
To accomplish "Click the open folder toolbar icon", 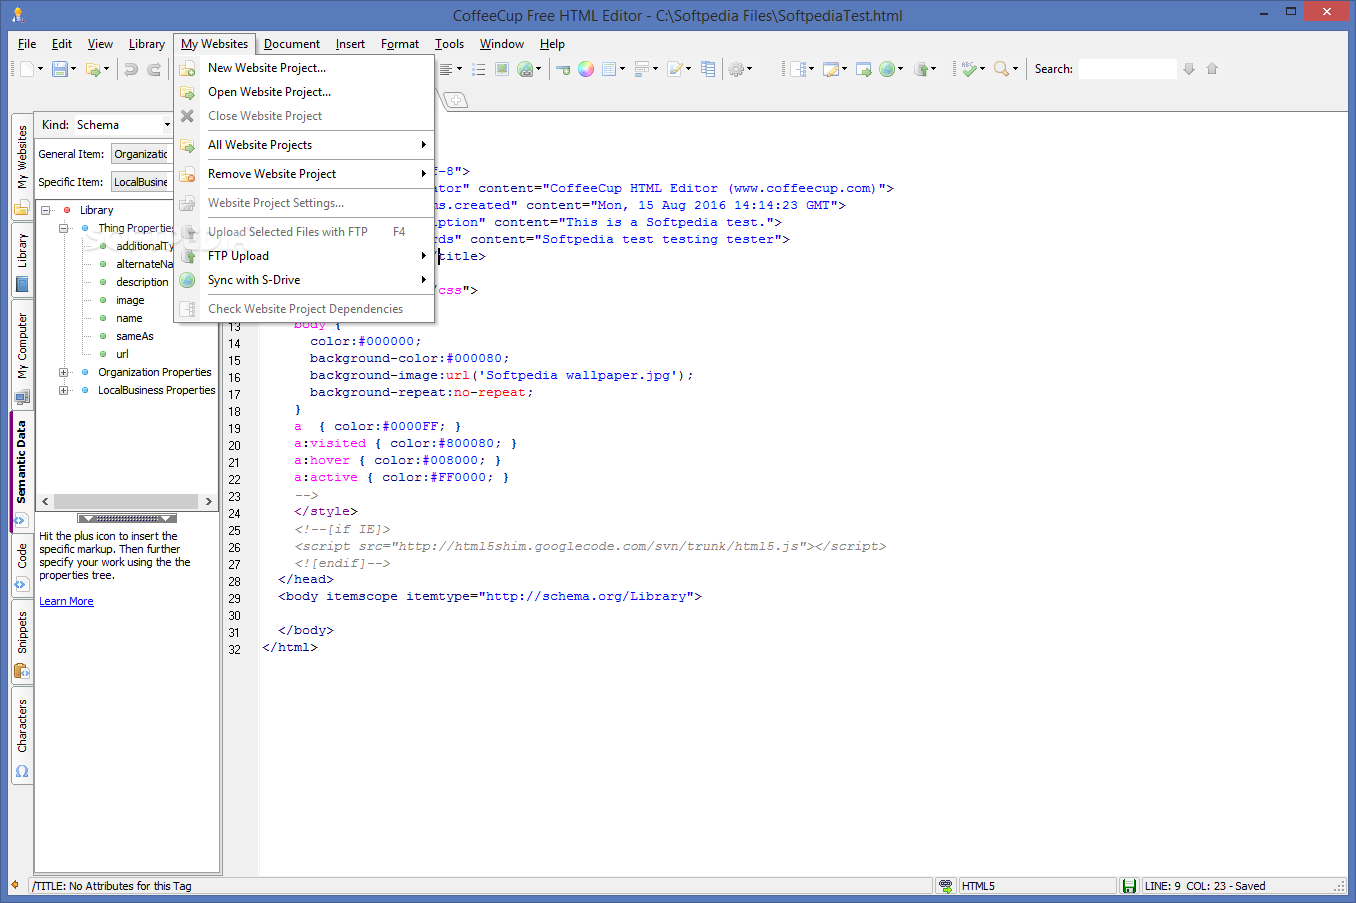I will [92, 69].
